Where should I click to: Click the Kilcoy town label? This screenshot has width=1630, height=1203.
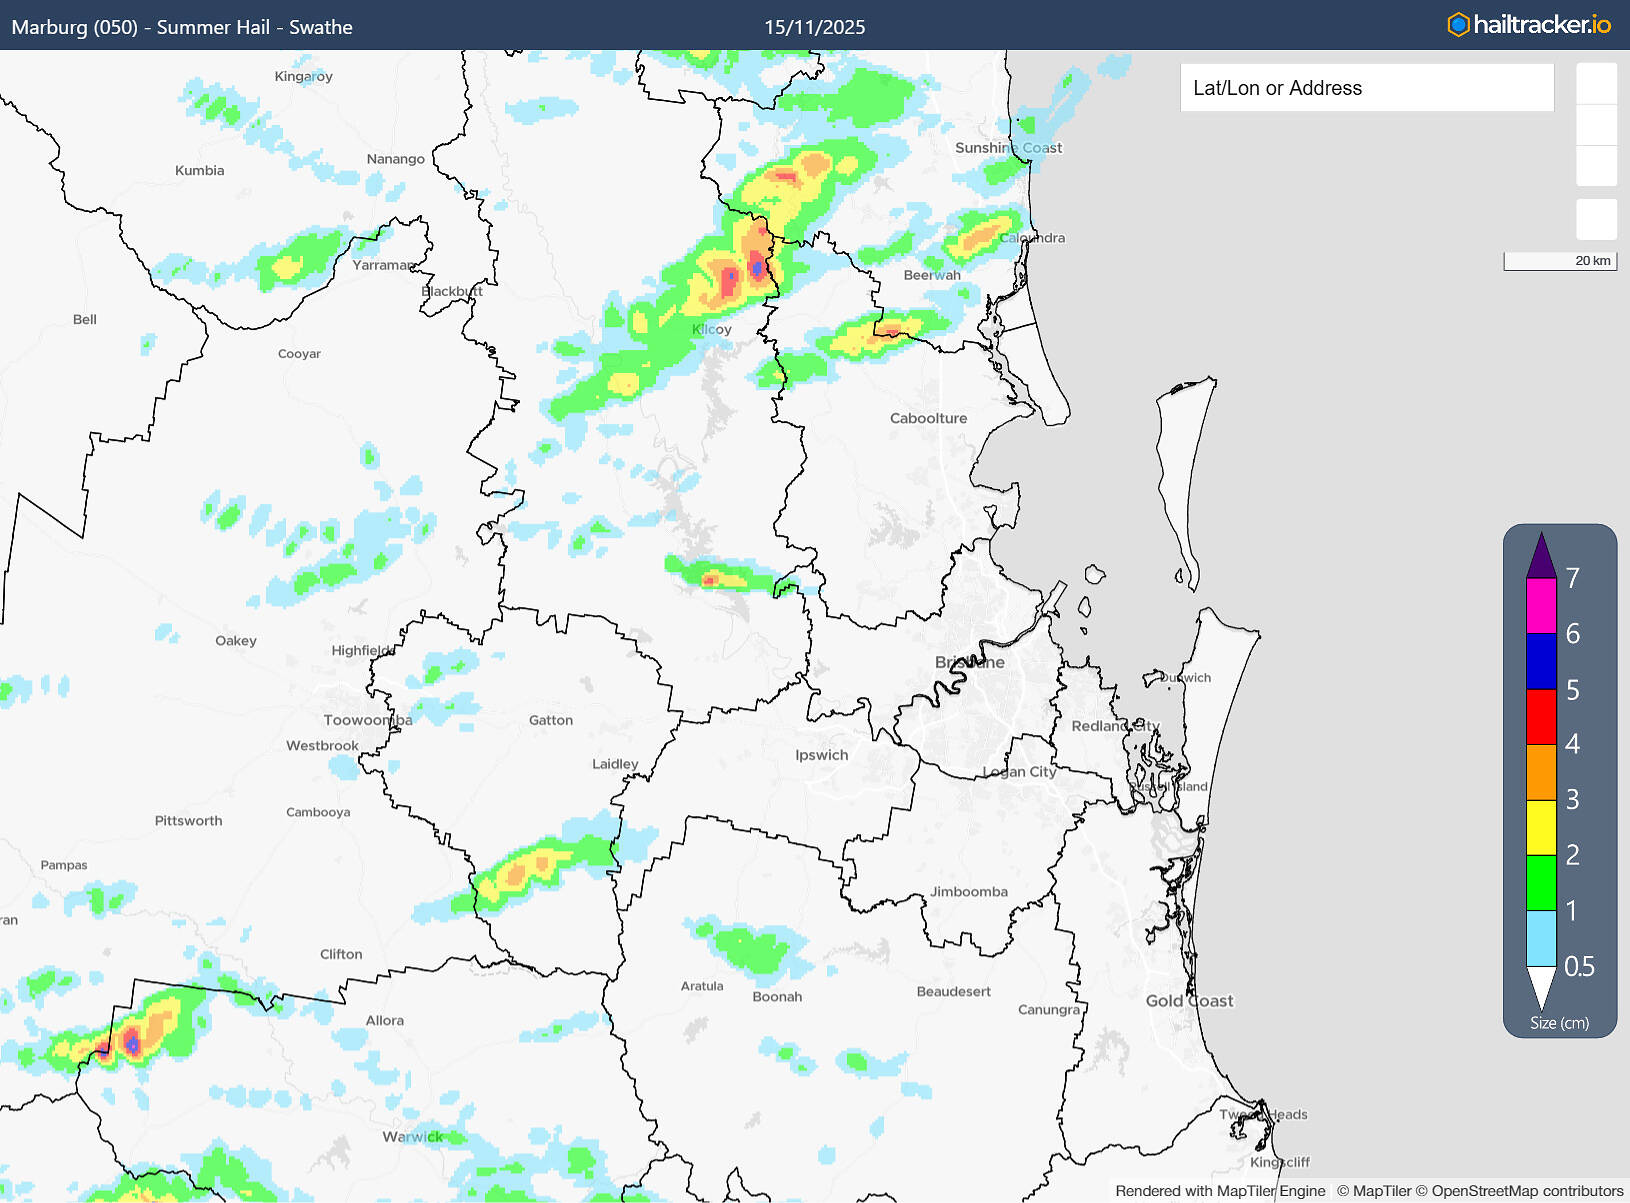coord(712,329)
